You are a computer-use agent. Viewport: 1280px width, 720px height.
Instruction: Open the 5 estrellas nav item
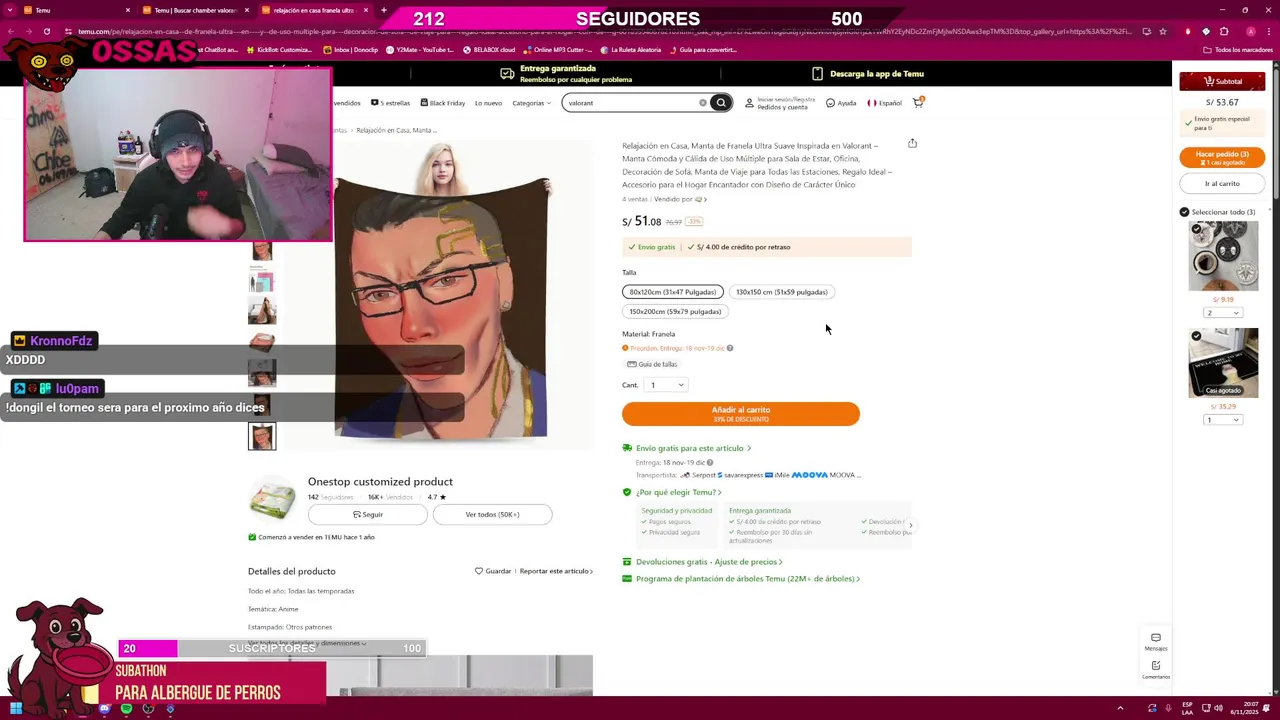(x=390, y=103)
